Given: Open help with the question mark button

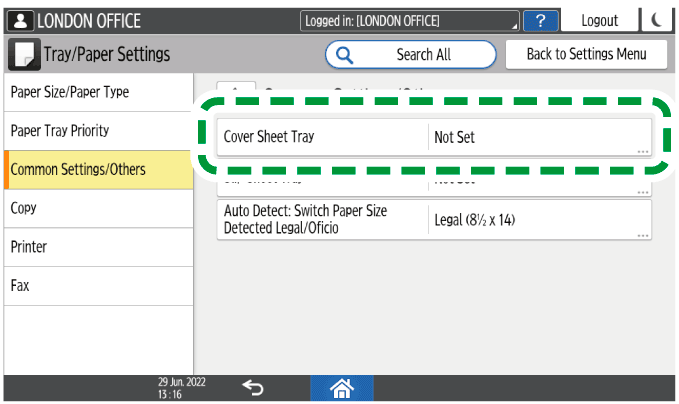Looking at the screenshot, I should point(540,20).
